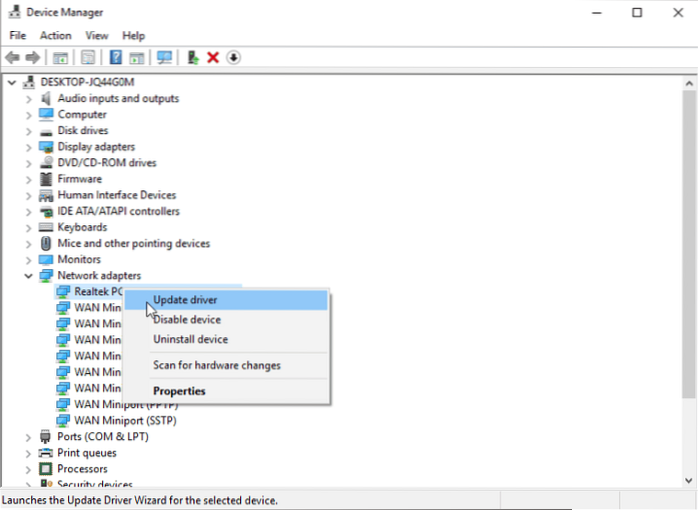Viewport: 698px width, 510px height.
Task: Expand the Ports (COM & LPT) node
Action: click(x=28, y=436)
